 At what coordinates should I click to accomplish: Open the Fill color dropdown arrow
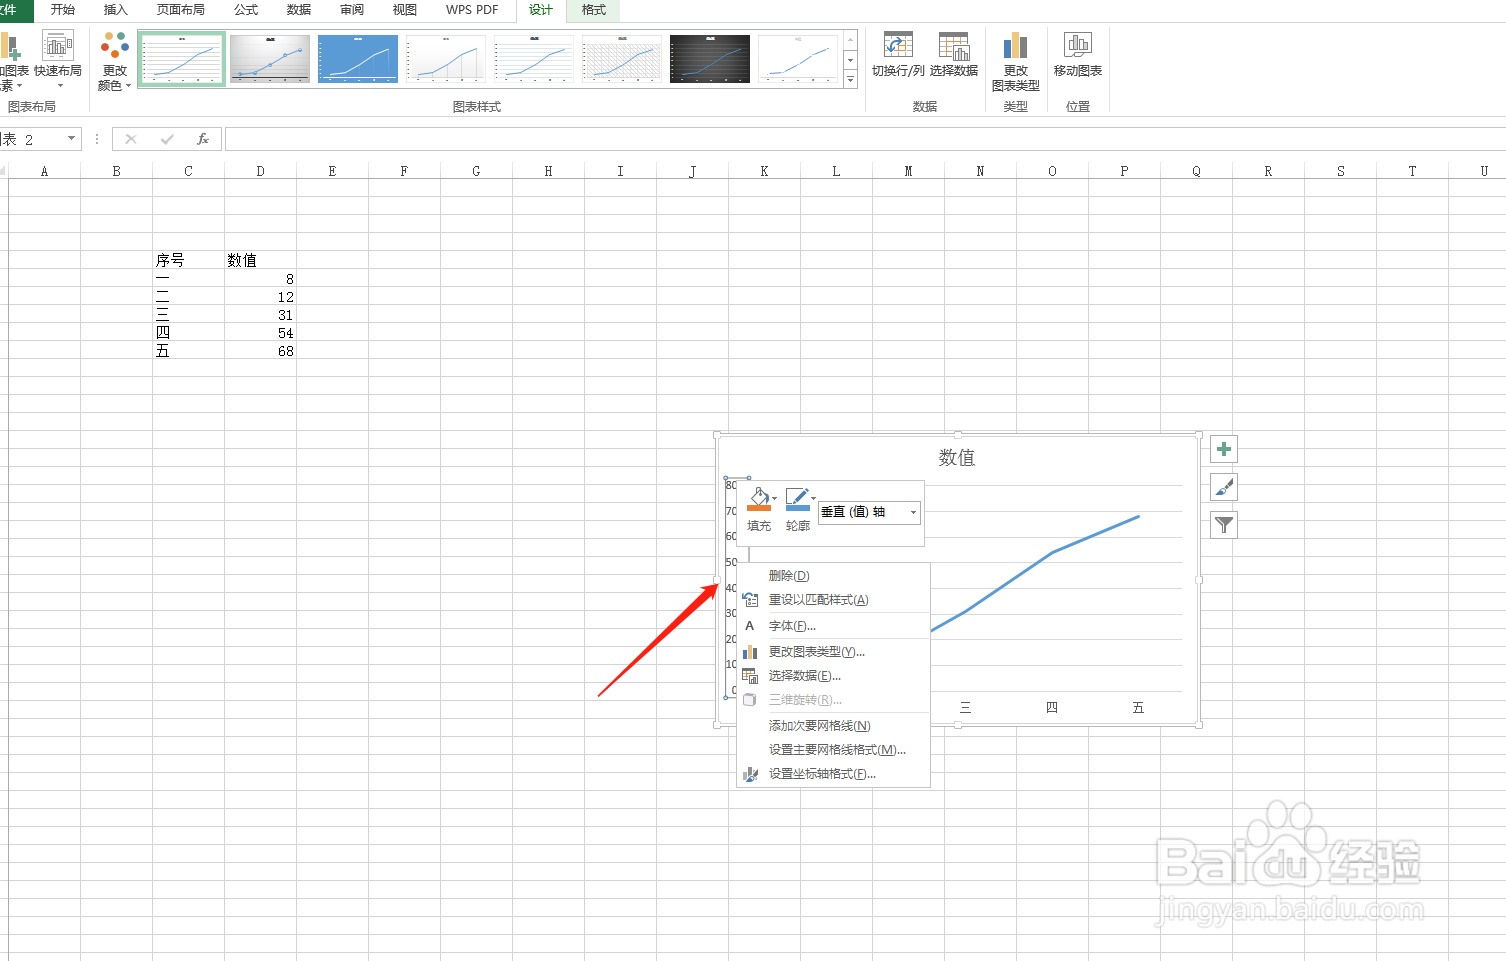pyautogui.click(x=774, y=498)
